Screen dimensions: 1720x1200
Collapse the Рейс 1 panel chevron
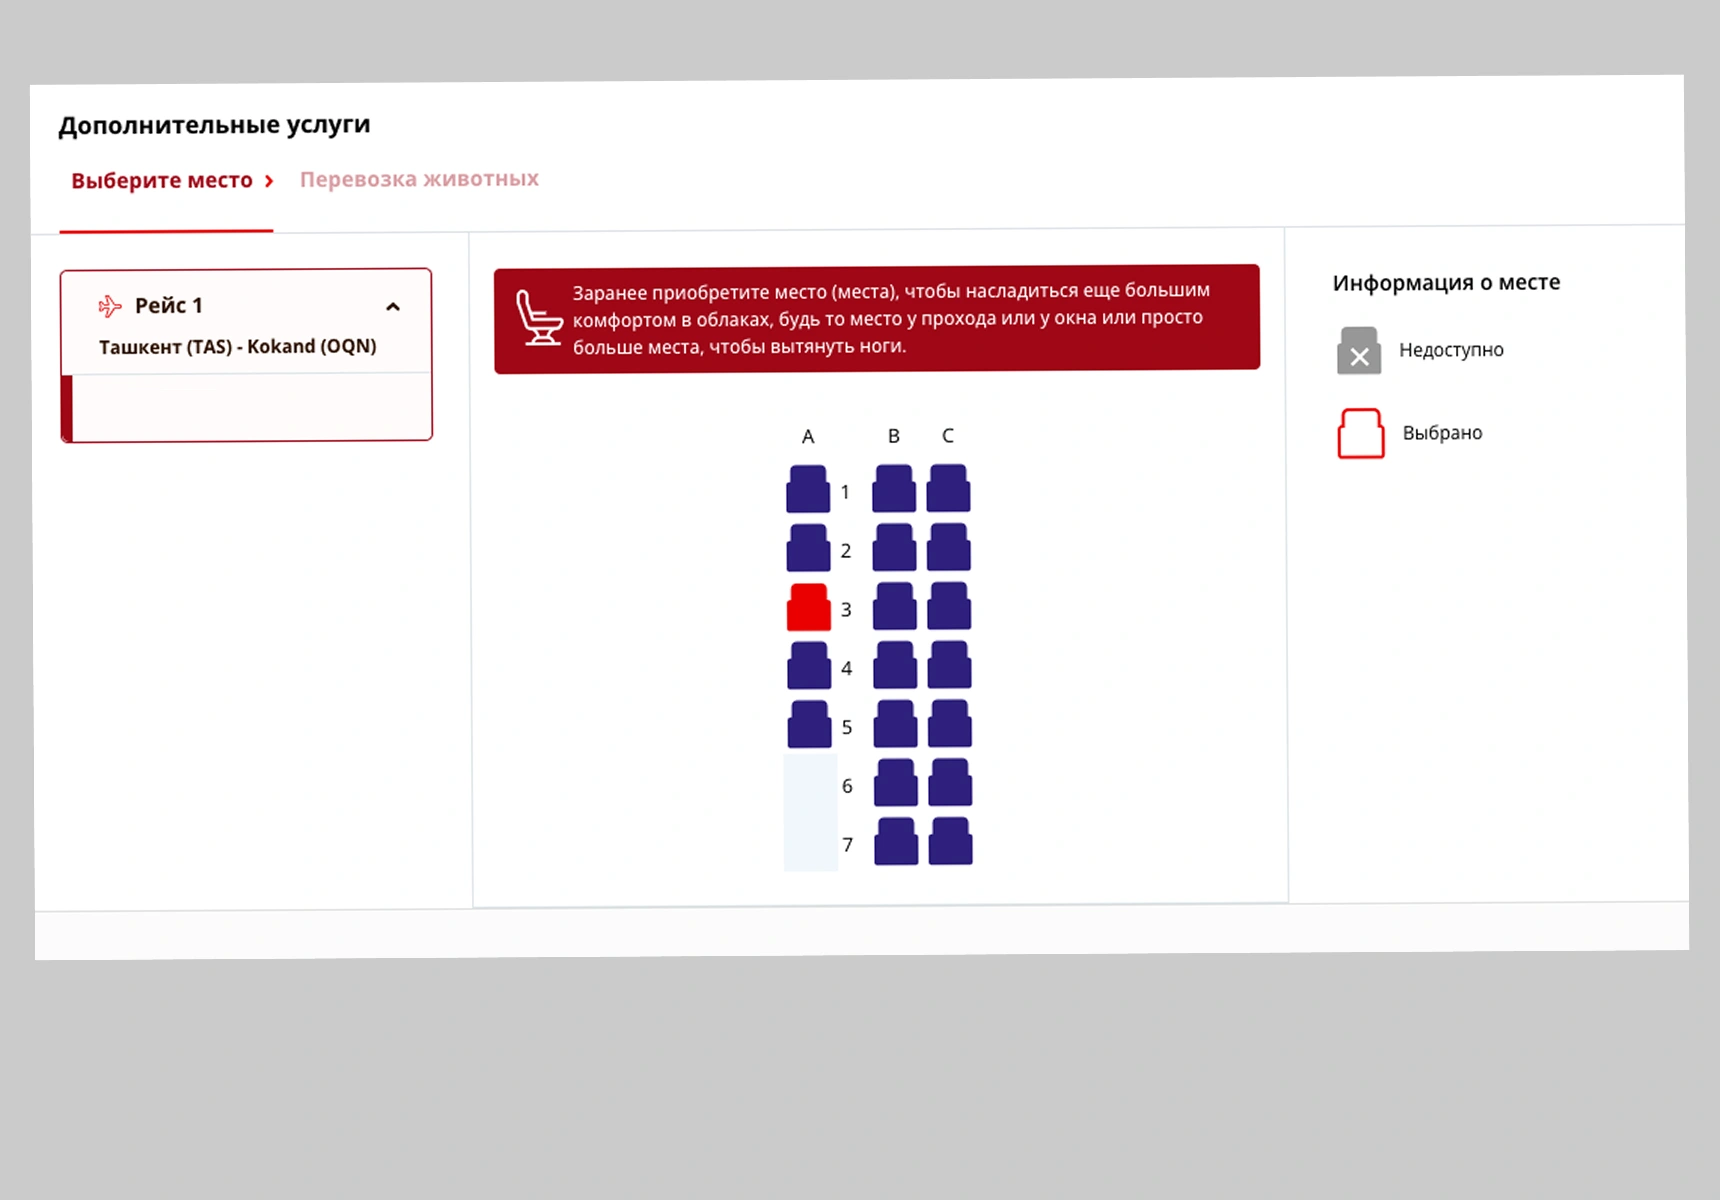click(393, 307)
